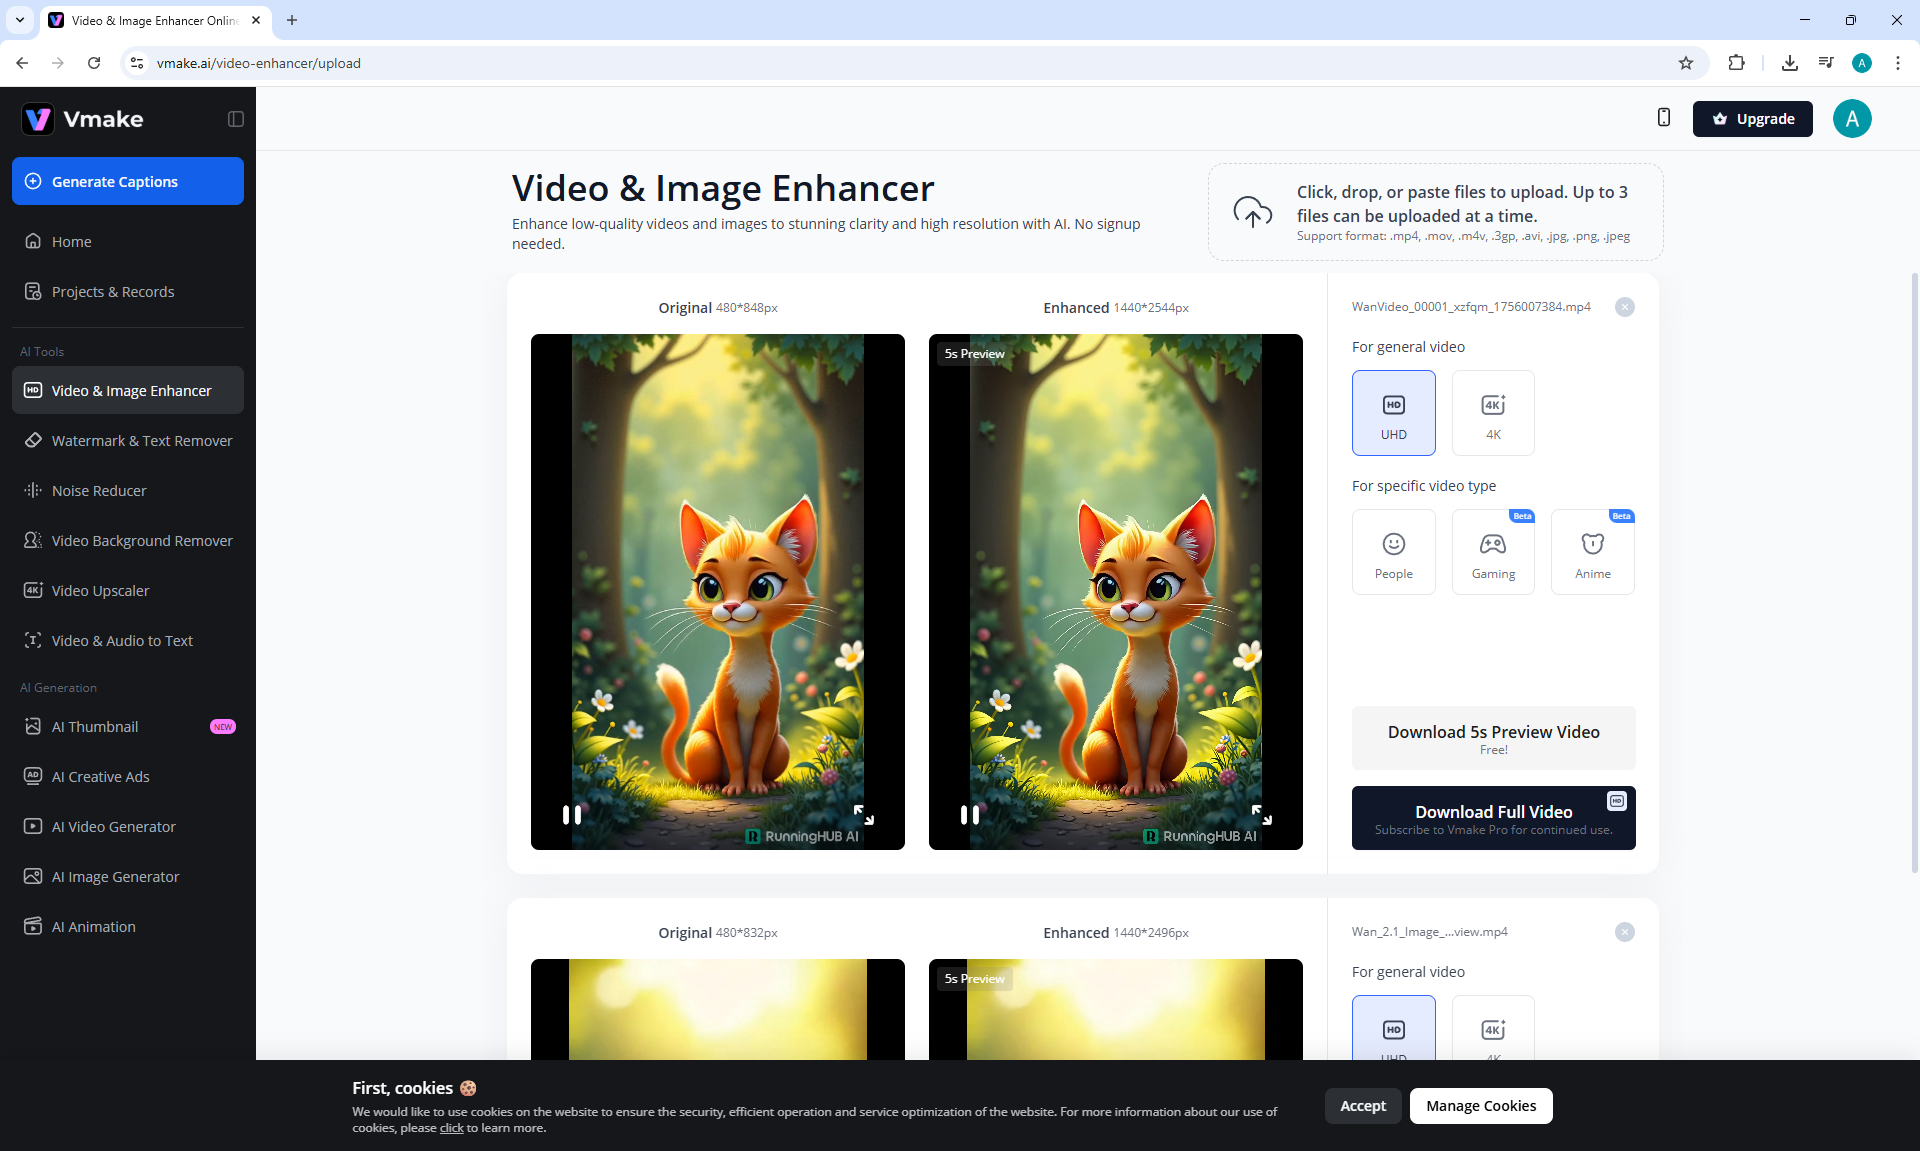Click the Upgrade button
The height and width of the screenshot is (1151, 1920).
pyautogui.click(x=1752, y=119)
